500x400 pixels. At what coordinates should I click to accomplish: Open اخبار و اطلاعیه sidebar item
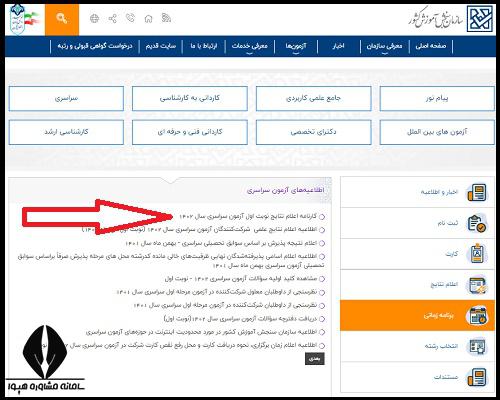(417, 192)
